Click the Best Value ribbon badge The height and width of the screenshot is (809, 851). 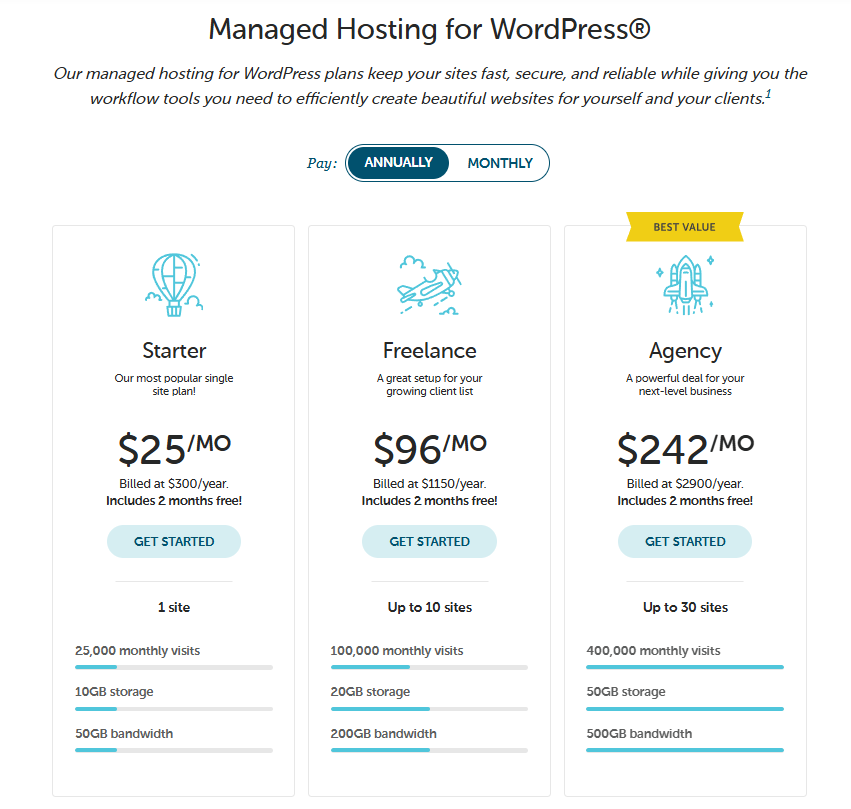pyautogui.click(x=684, y=227)
